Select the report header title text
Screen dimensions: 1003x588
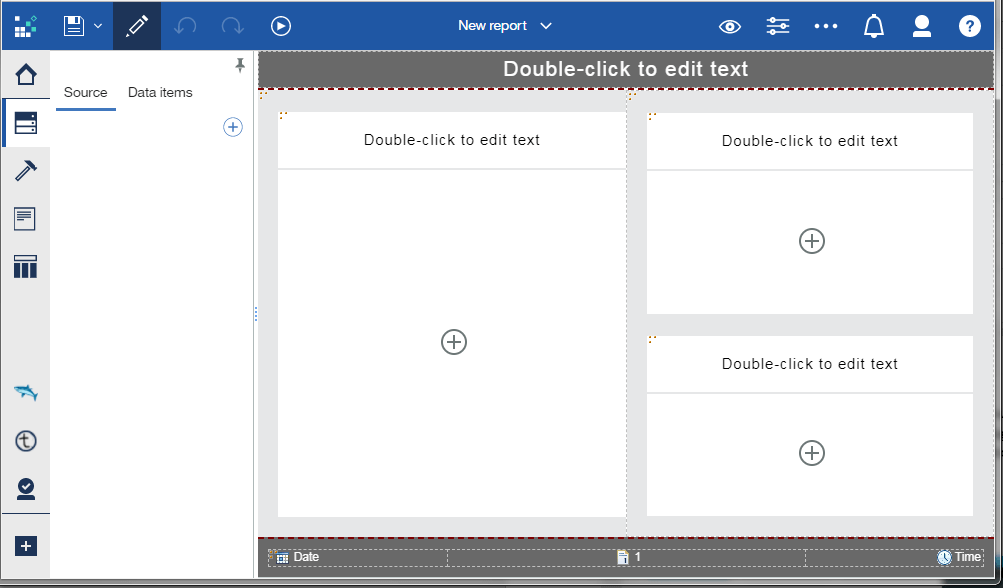[x=626, y=69]
